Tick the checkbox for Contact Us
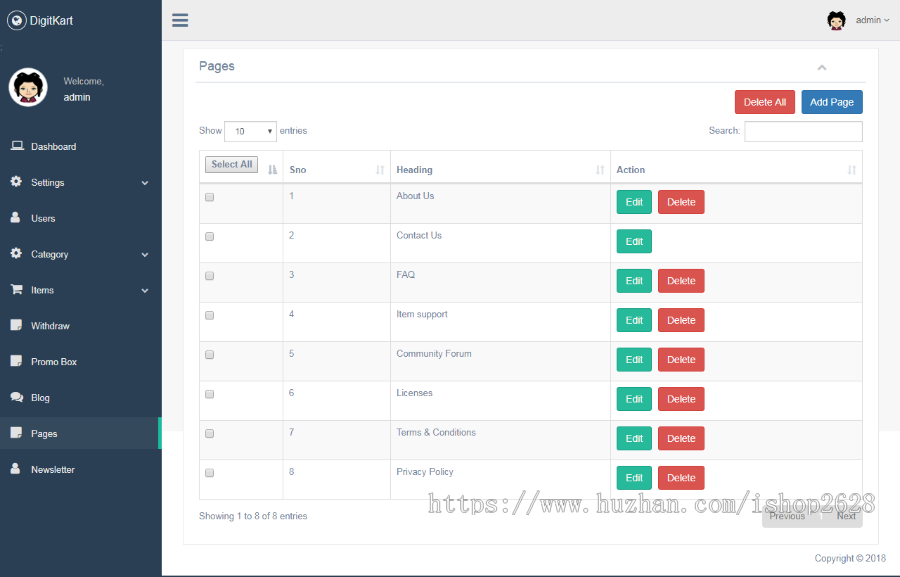900x577 pixels. 210,237
